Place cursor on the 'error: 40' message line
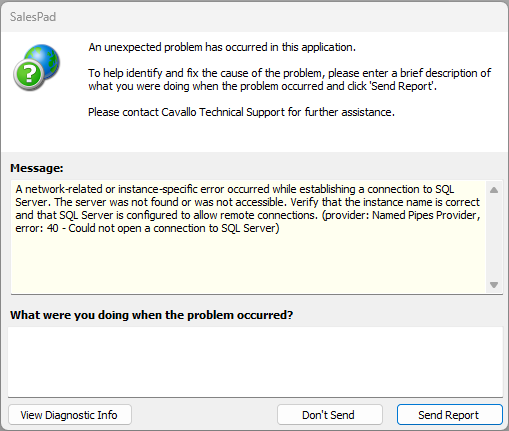The width and height of the screenshot is (509, 431). coord(147,228)
